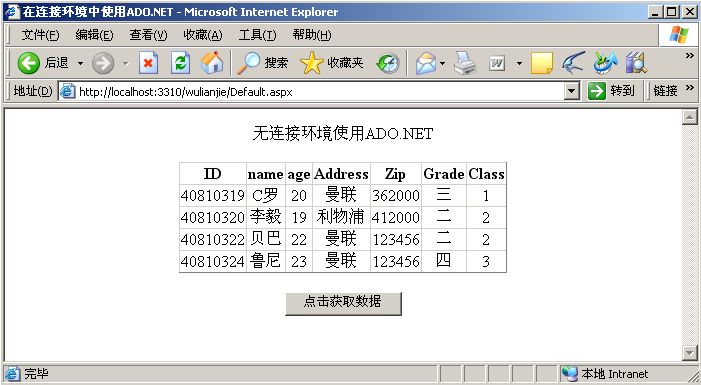Print the page using printer icon
This screenshot has height=385, width=701.
point(465,63)
